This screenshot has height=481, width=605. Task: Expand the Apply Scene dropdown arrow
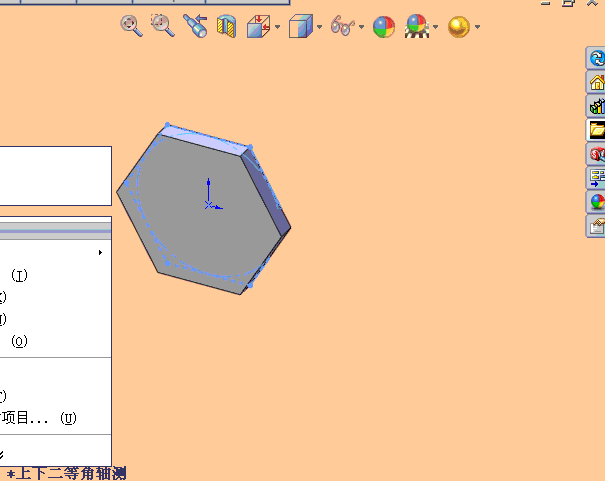coord(436,27)
